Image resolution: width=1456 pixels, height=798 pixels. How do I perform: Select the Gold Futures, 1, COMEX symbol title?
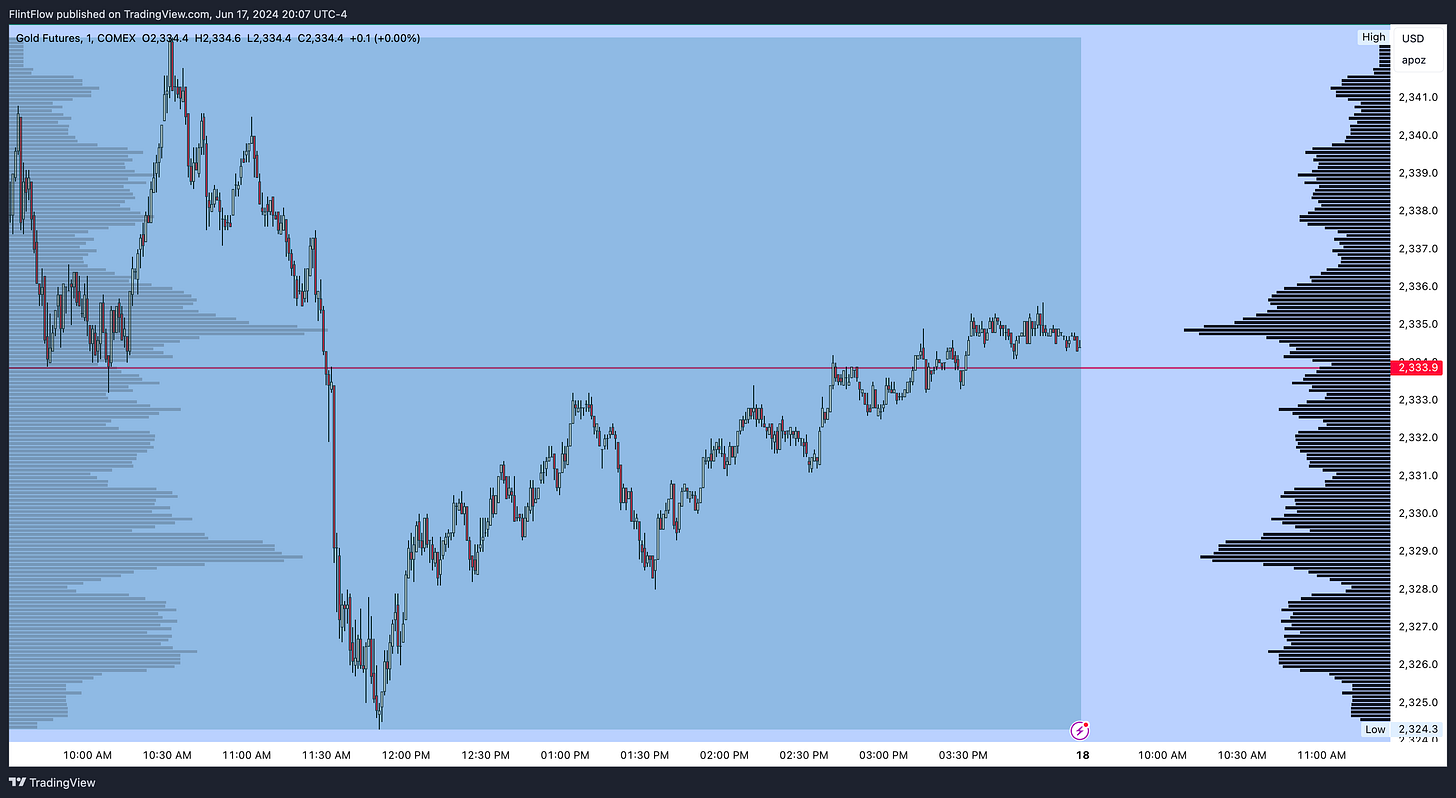click(76, 38)
